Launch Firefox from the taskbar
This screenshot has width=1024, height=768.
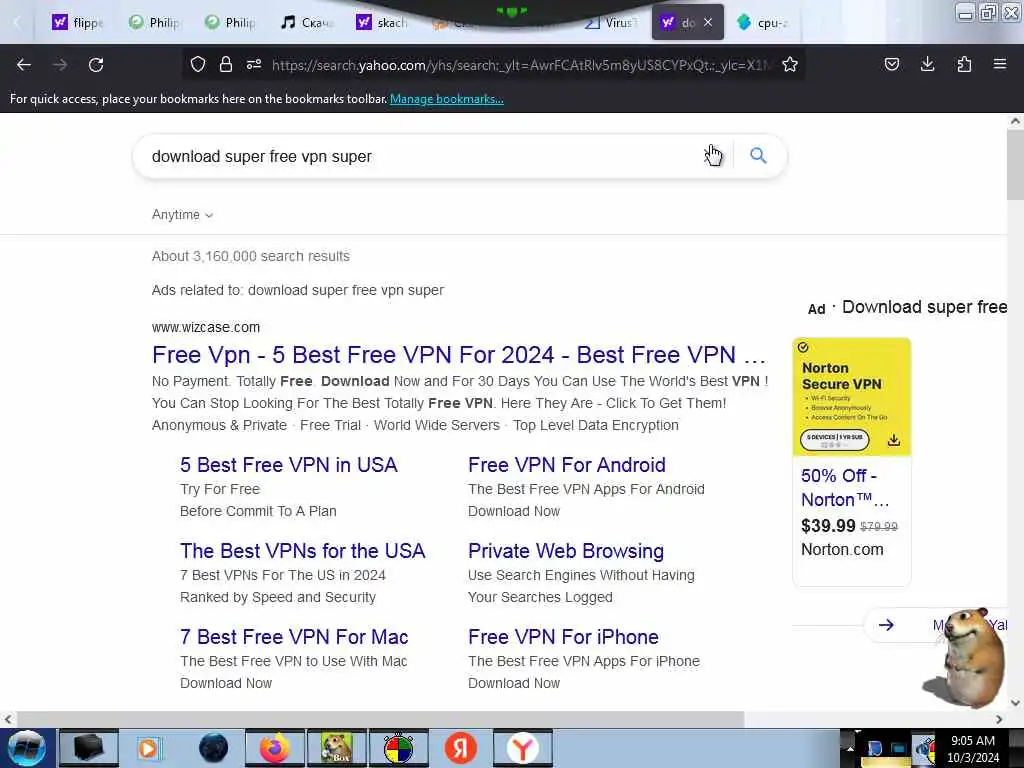click(x=274, y=748)
